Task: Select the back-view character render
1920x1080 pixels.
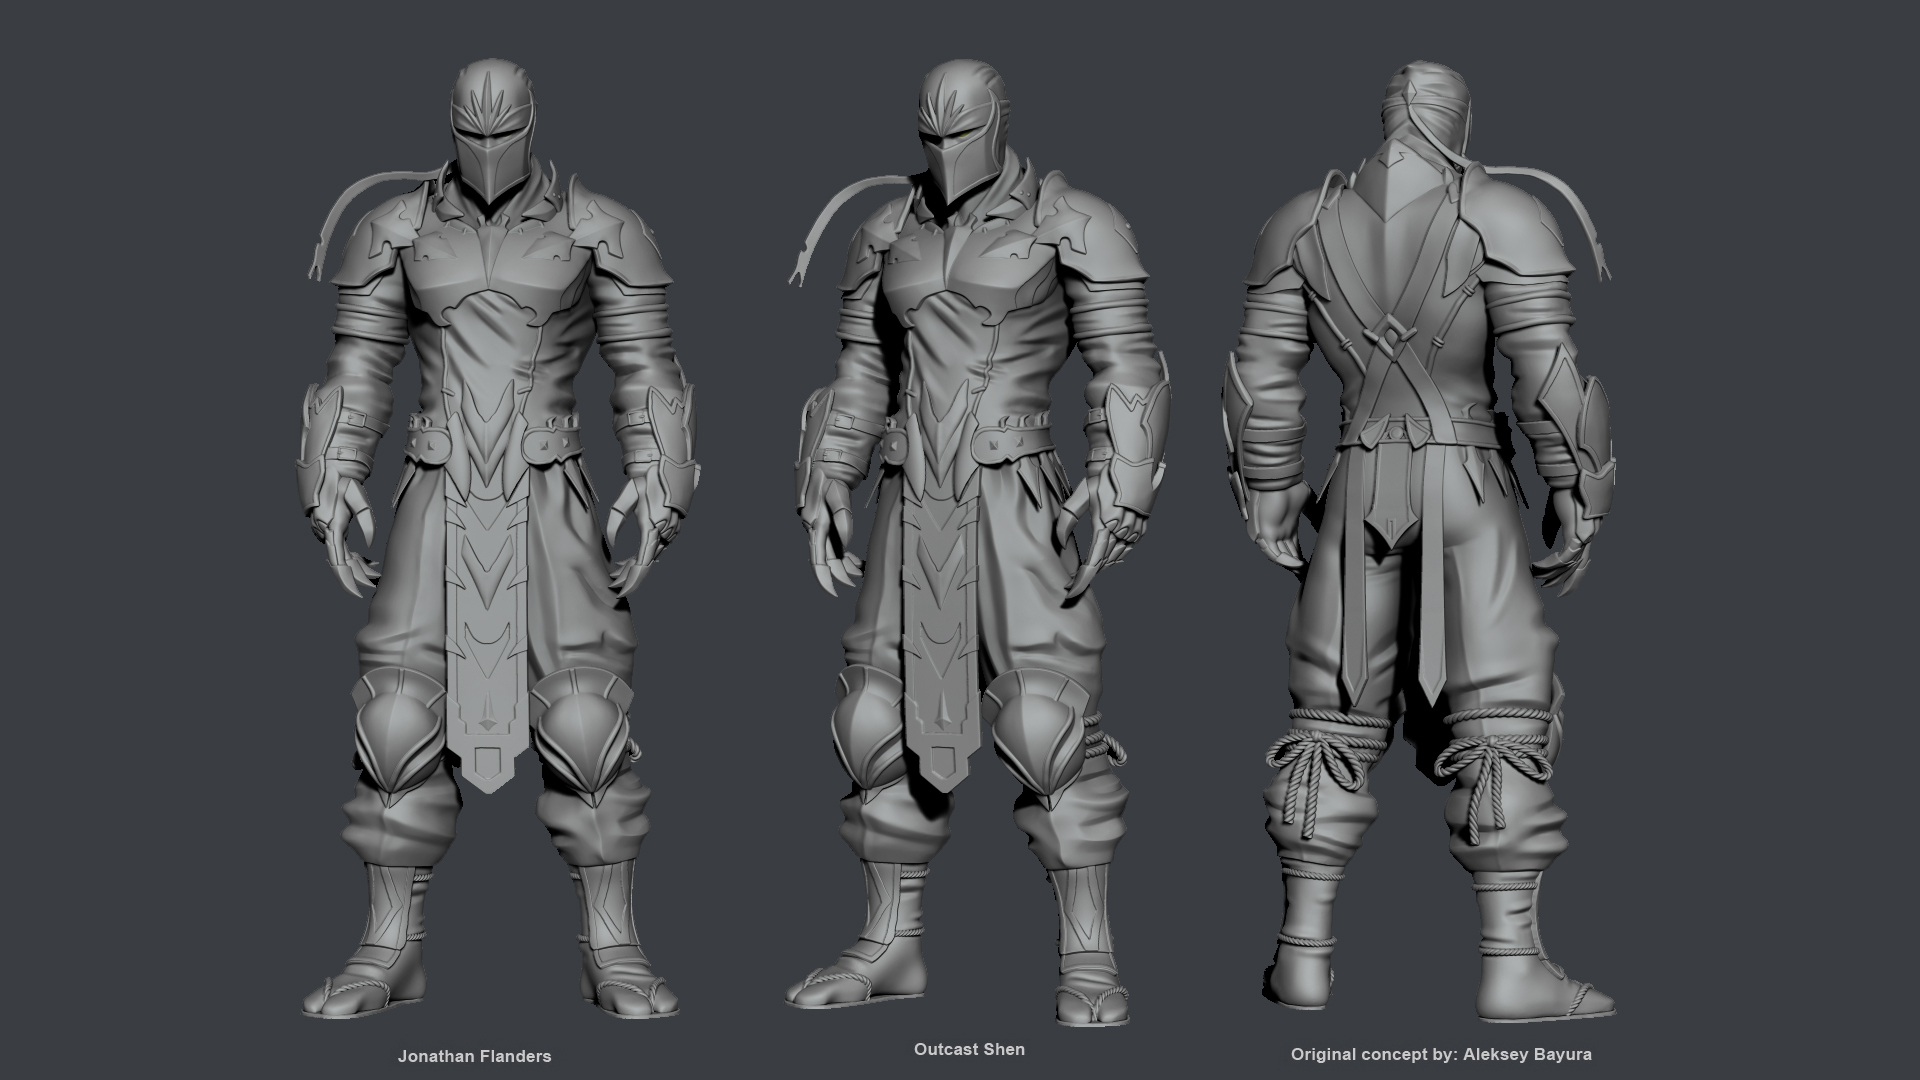Action: pyautogui.click(x=1419, y=540)
